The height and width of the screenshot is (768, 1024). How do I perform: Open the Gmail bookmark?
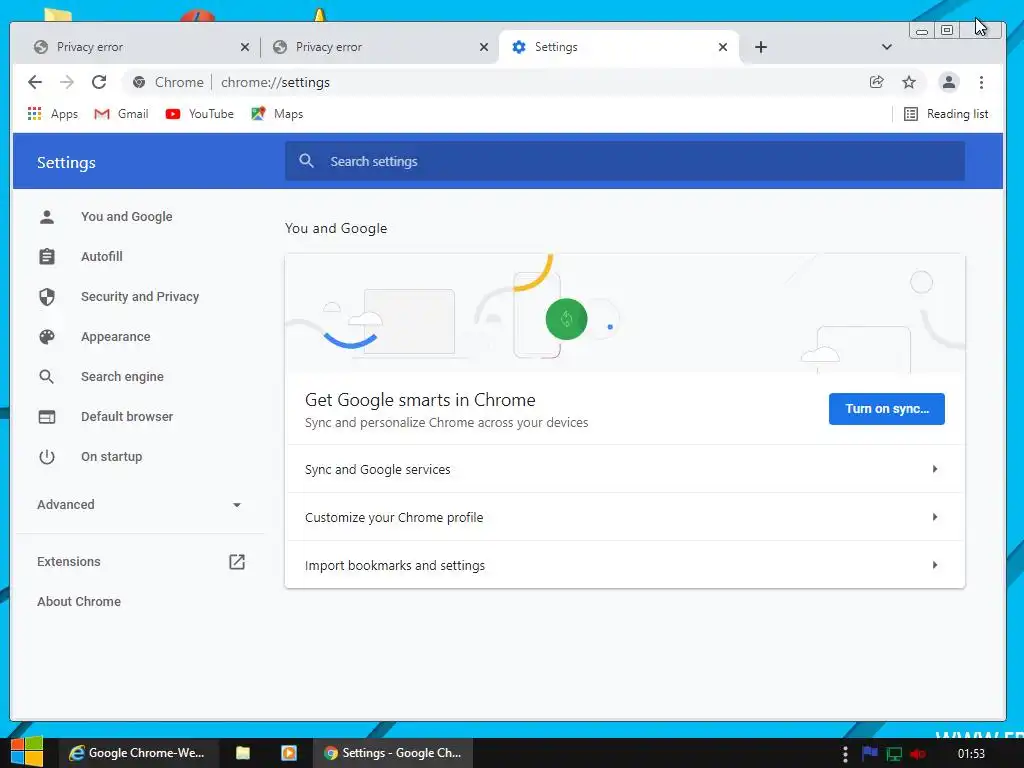(121, 114)
